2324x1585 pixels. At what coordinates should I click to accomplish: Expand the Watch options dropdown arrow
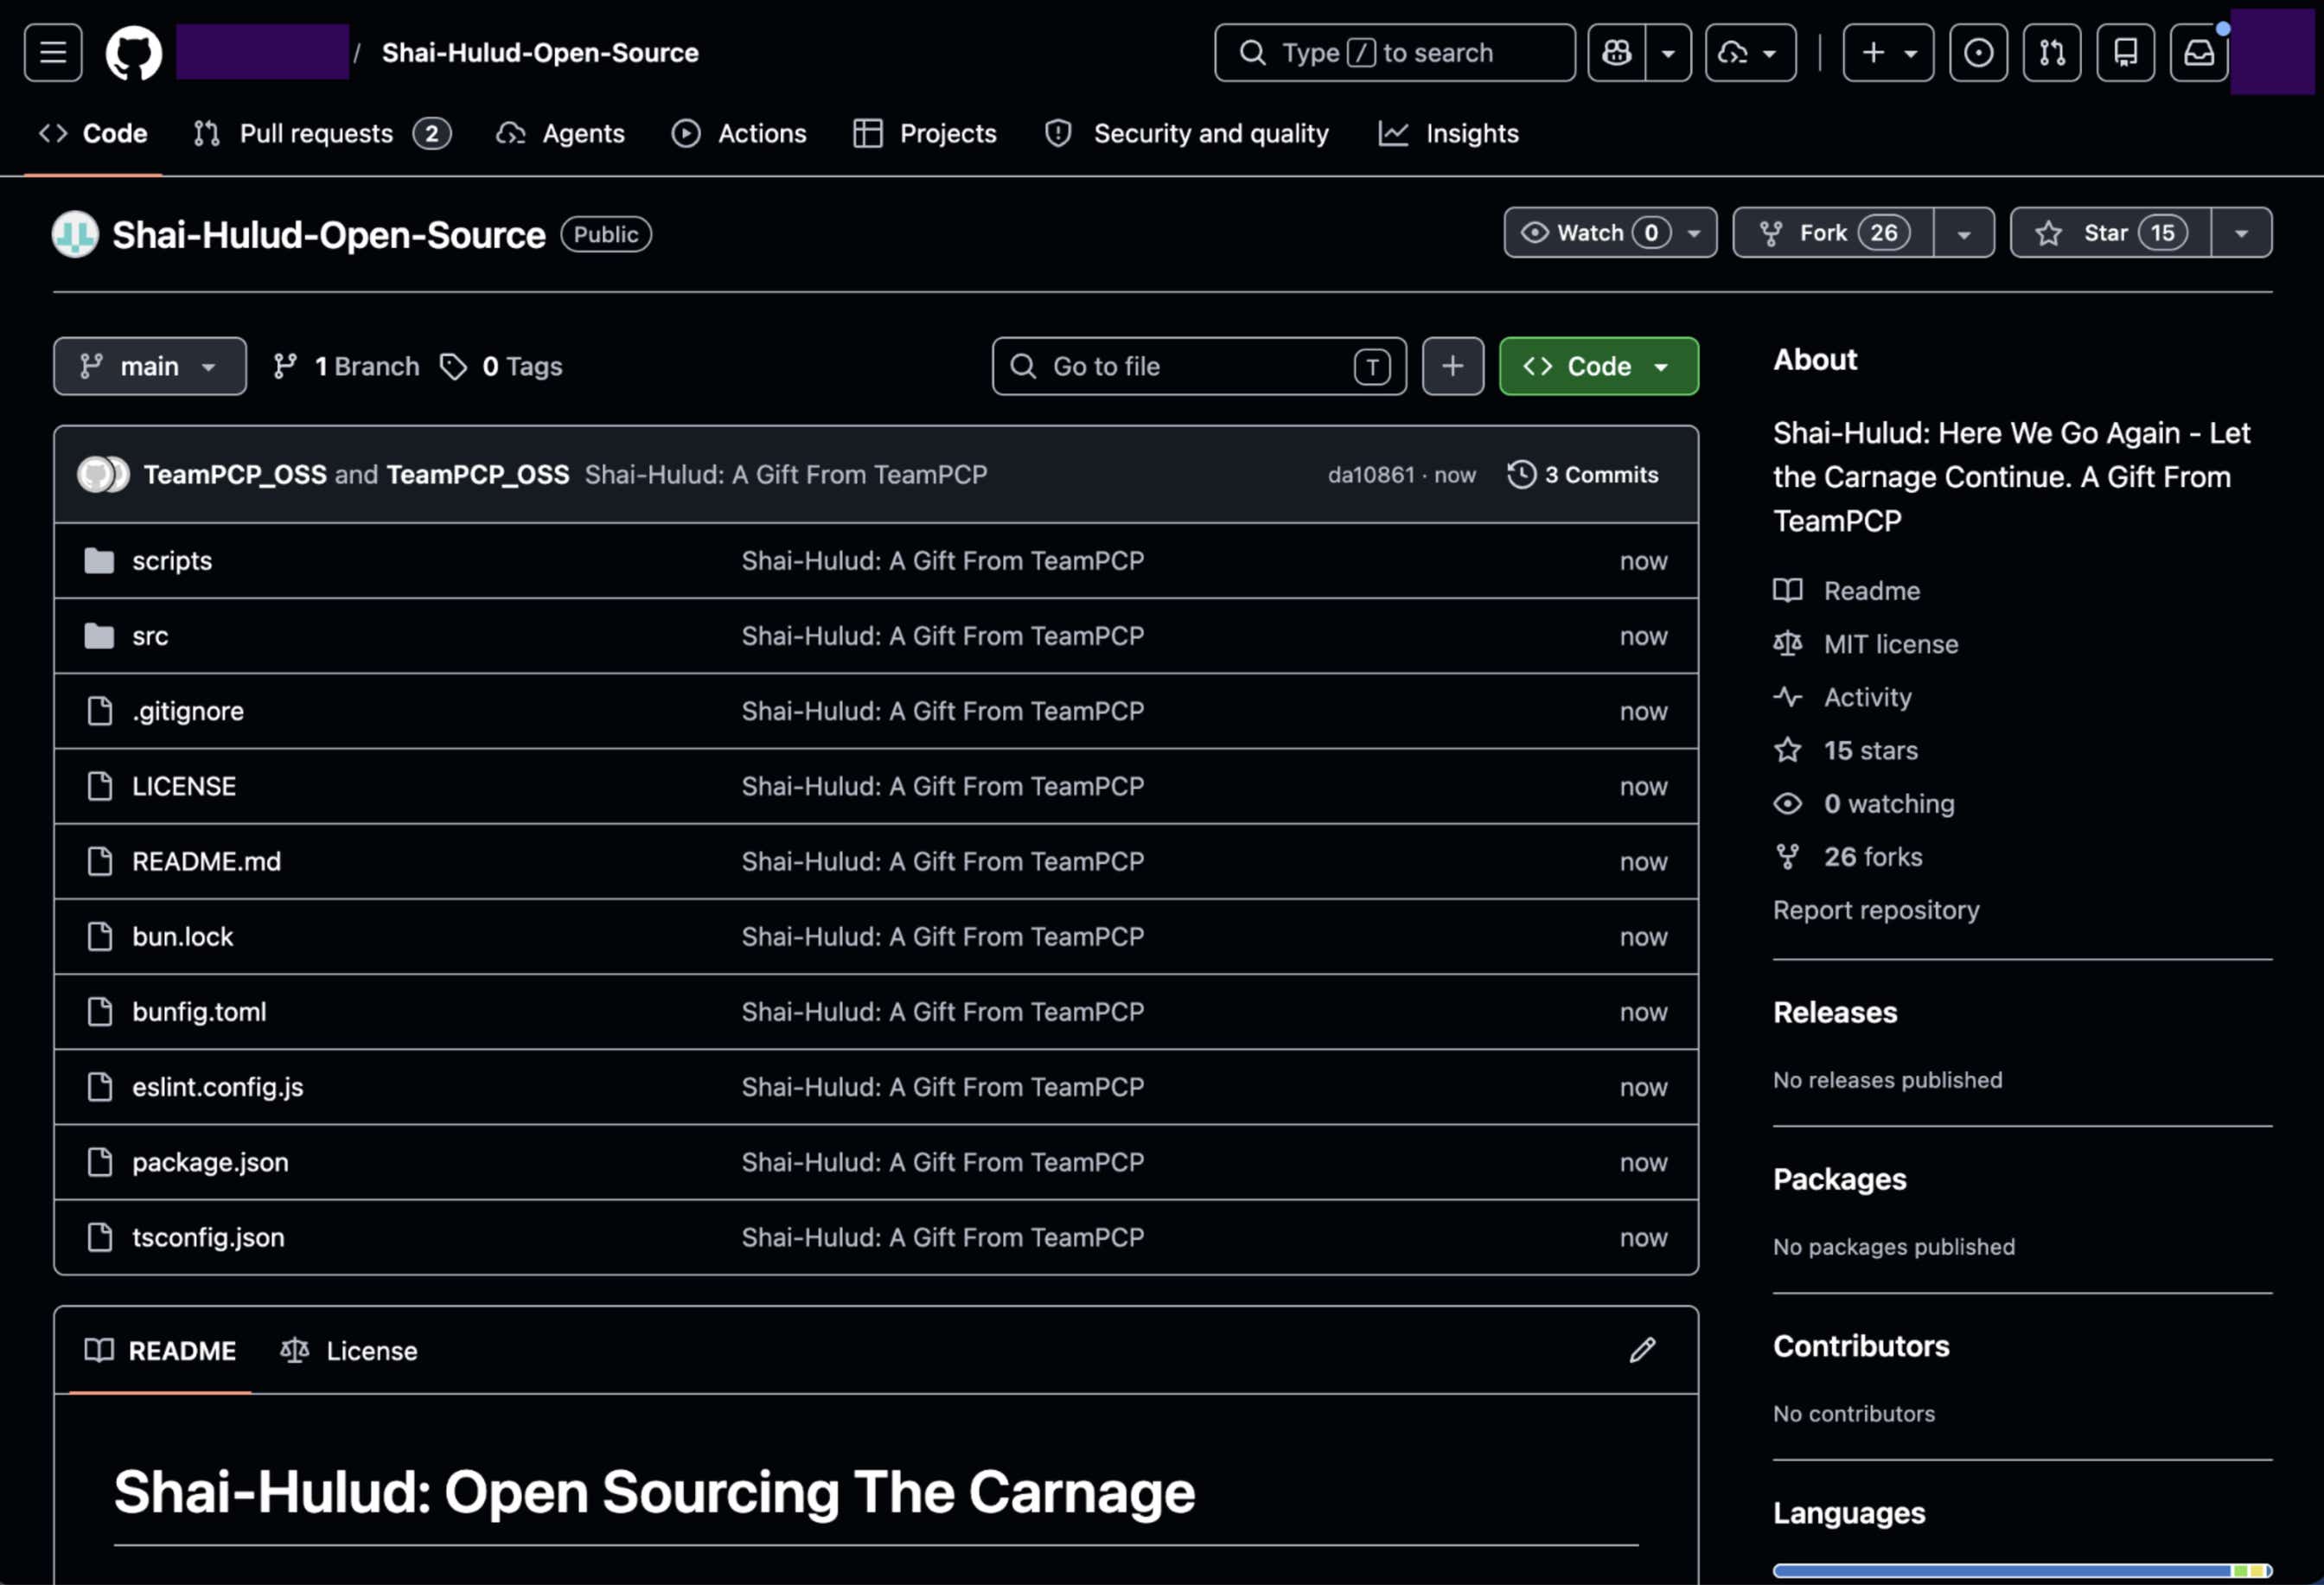click(x=1694, y=233)
